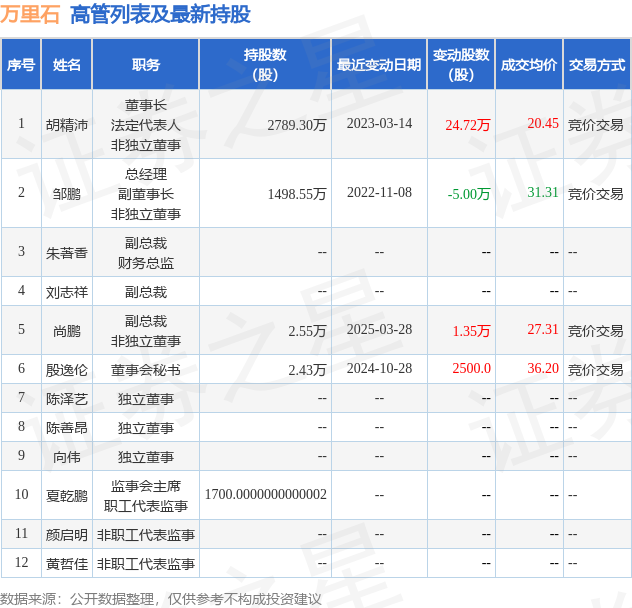Click the title 万里石
Viewport: 632px width, 608px height.
(30, 14)
